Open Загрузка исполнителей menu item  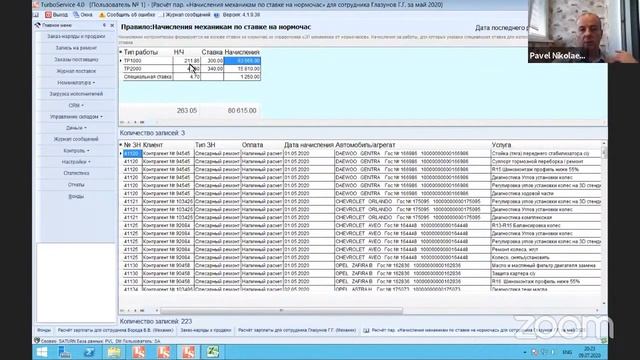pyautogui.click(x=76, y=94)
